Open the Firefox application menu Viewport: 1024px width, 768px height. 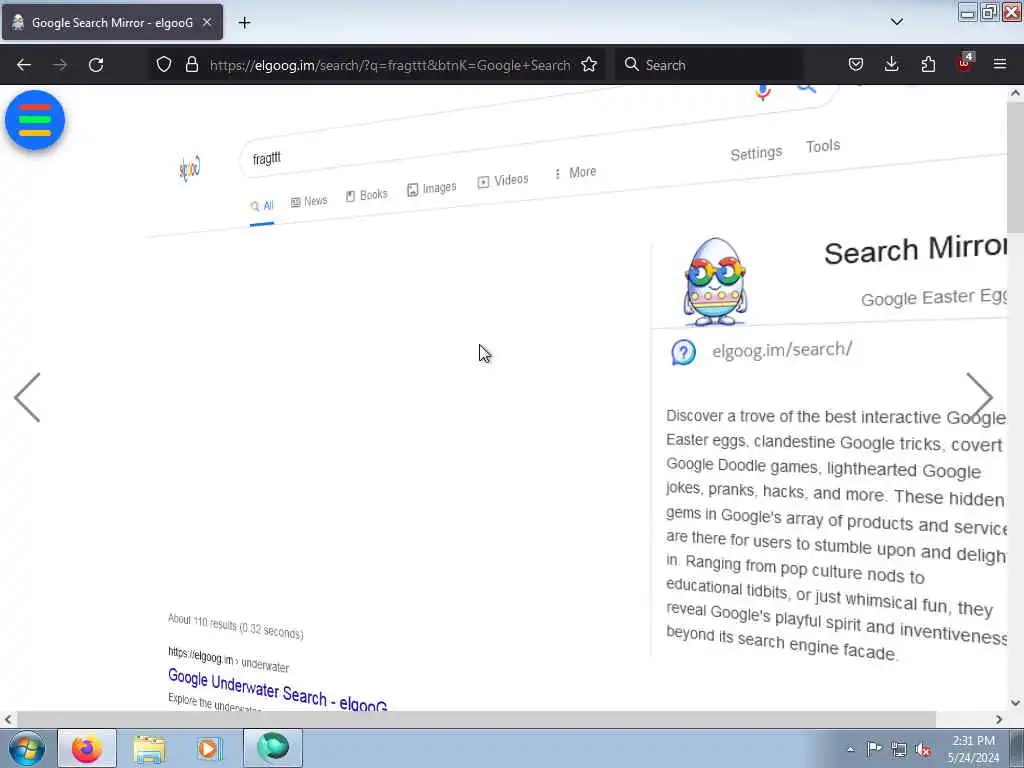pyautogui.click(x=1000, y=64)
